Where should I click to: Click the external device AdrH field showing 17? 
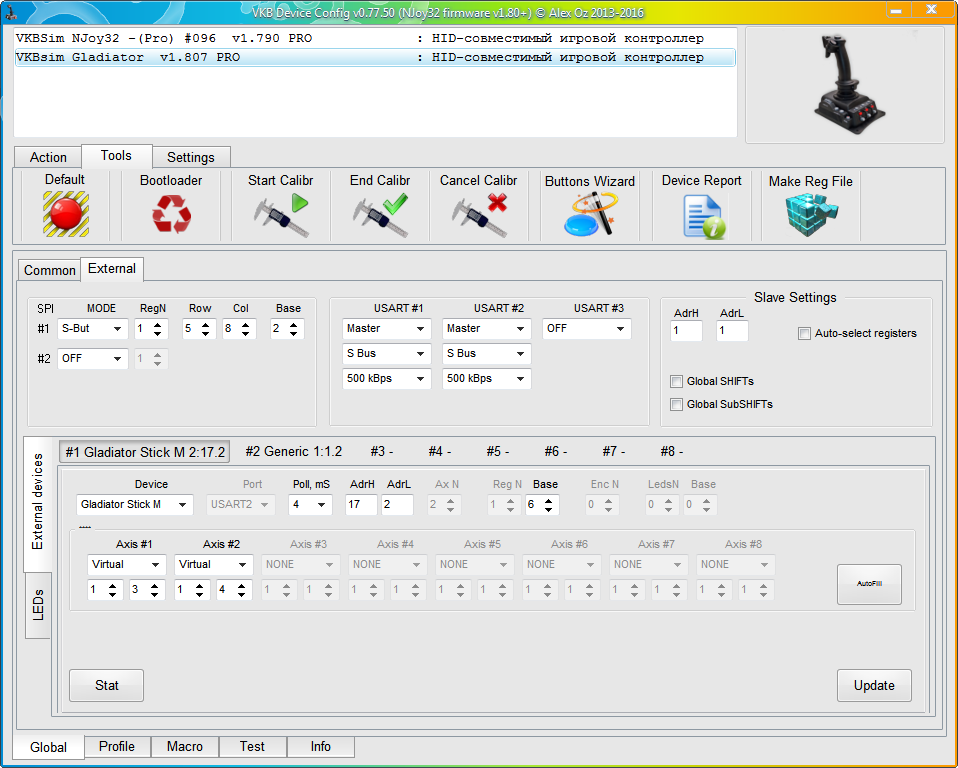click(x=361, y=505)
